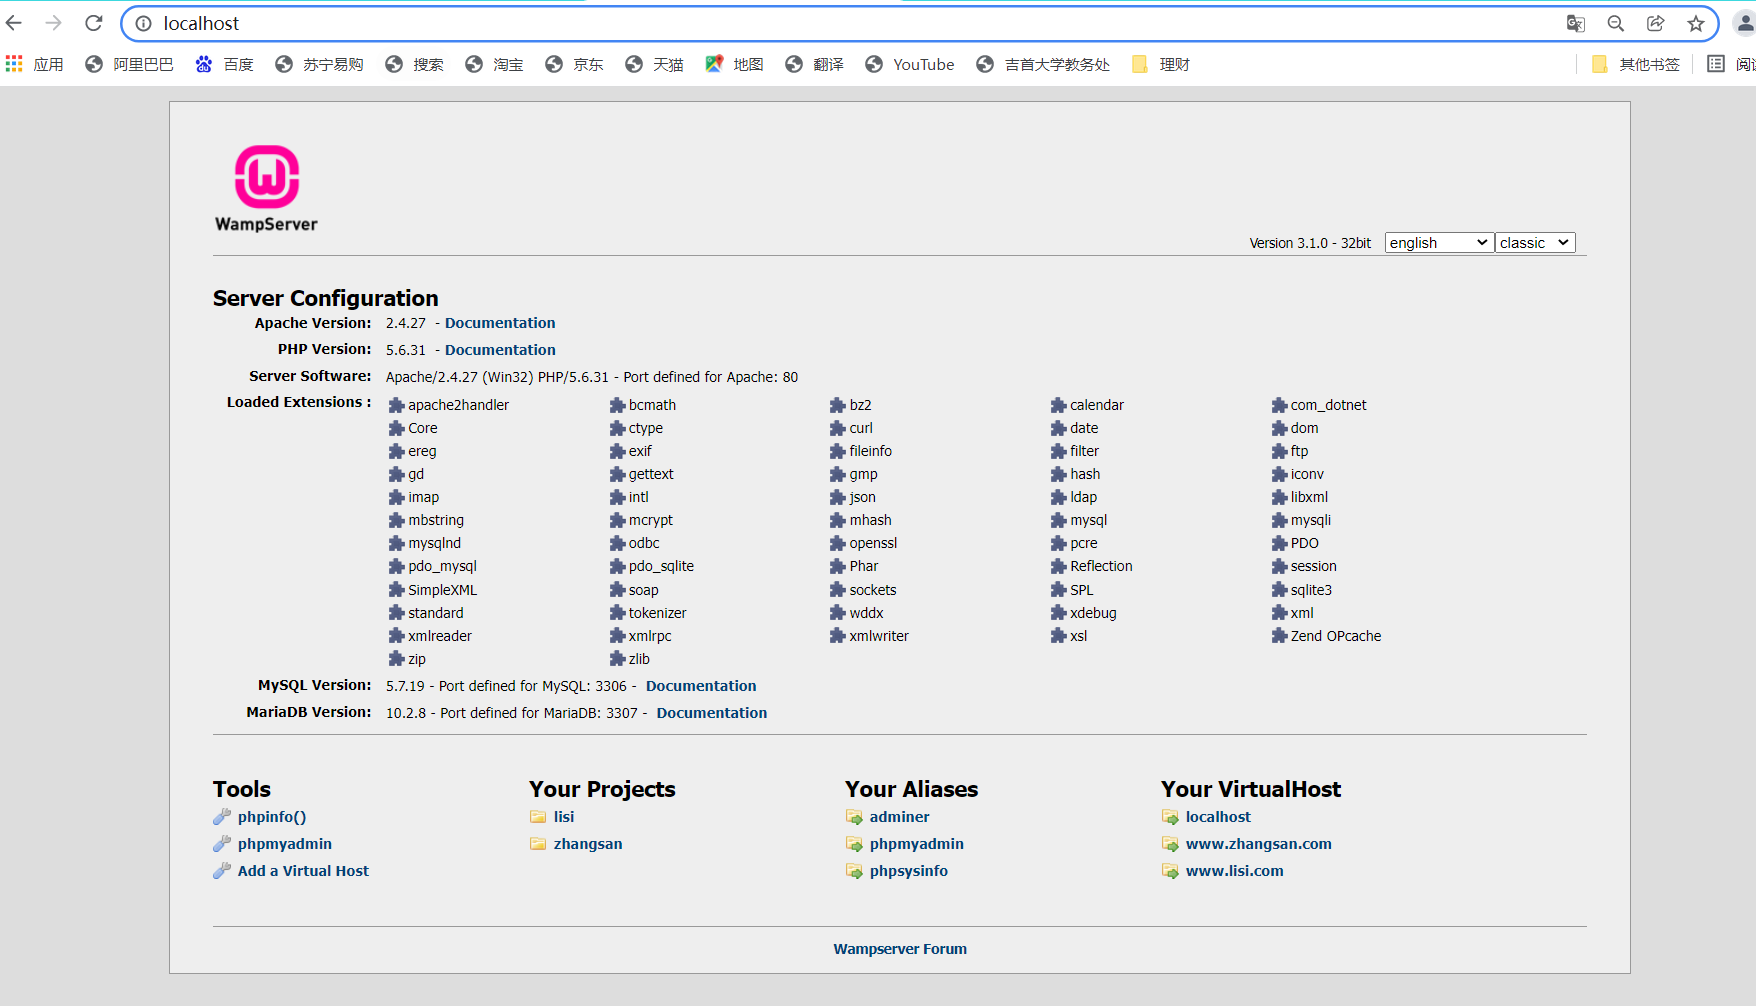1756x1006 pixels.
Task: Open the www.lisi.com VirtualHost link
Action: pos(1235,871)
